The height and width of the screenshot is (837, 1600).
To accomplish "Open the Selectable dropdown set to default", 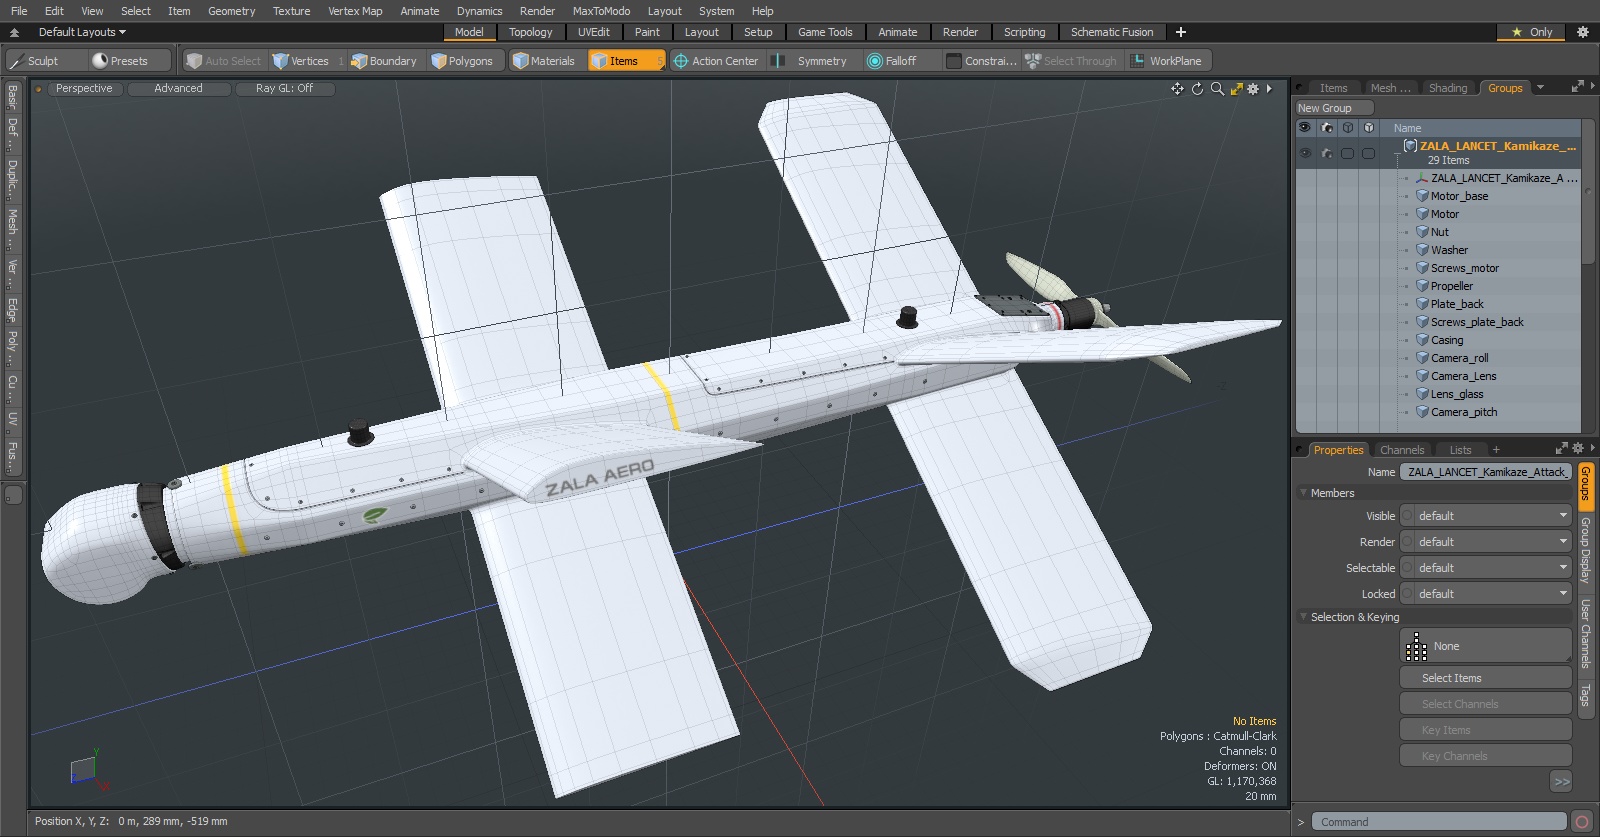I will pyautogui.click(x=1486, y=568).
